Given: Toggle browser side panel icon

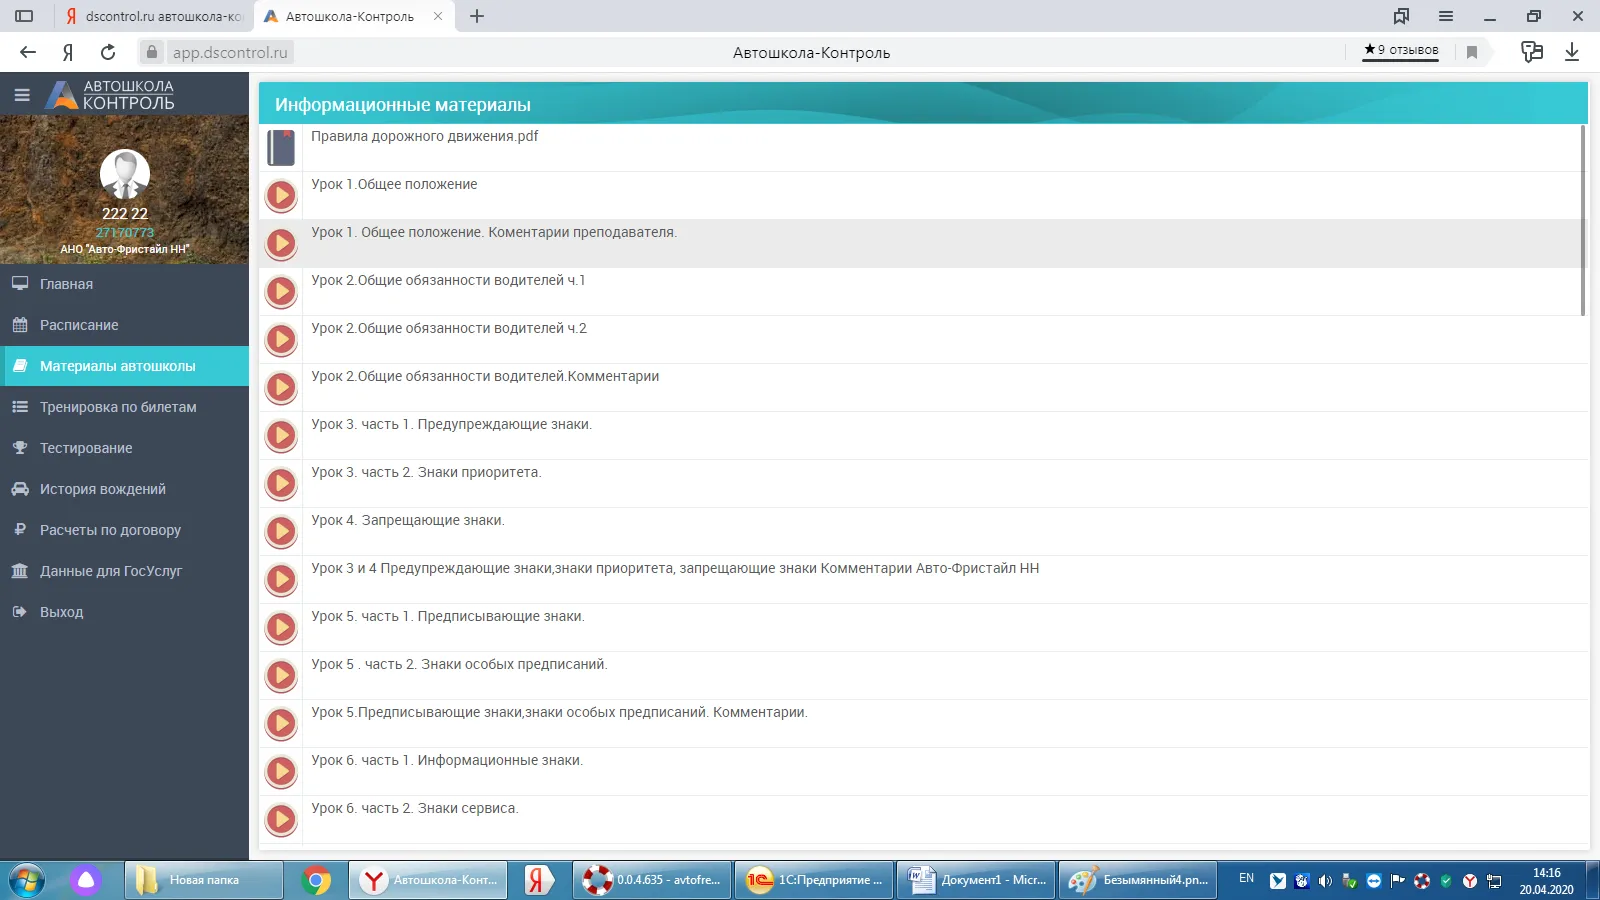Looking at the screenshot, I should [24, 16].
